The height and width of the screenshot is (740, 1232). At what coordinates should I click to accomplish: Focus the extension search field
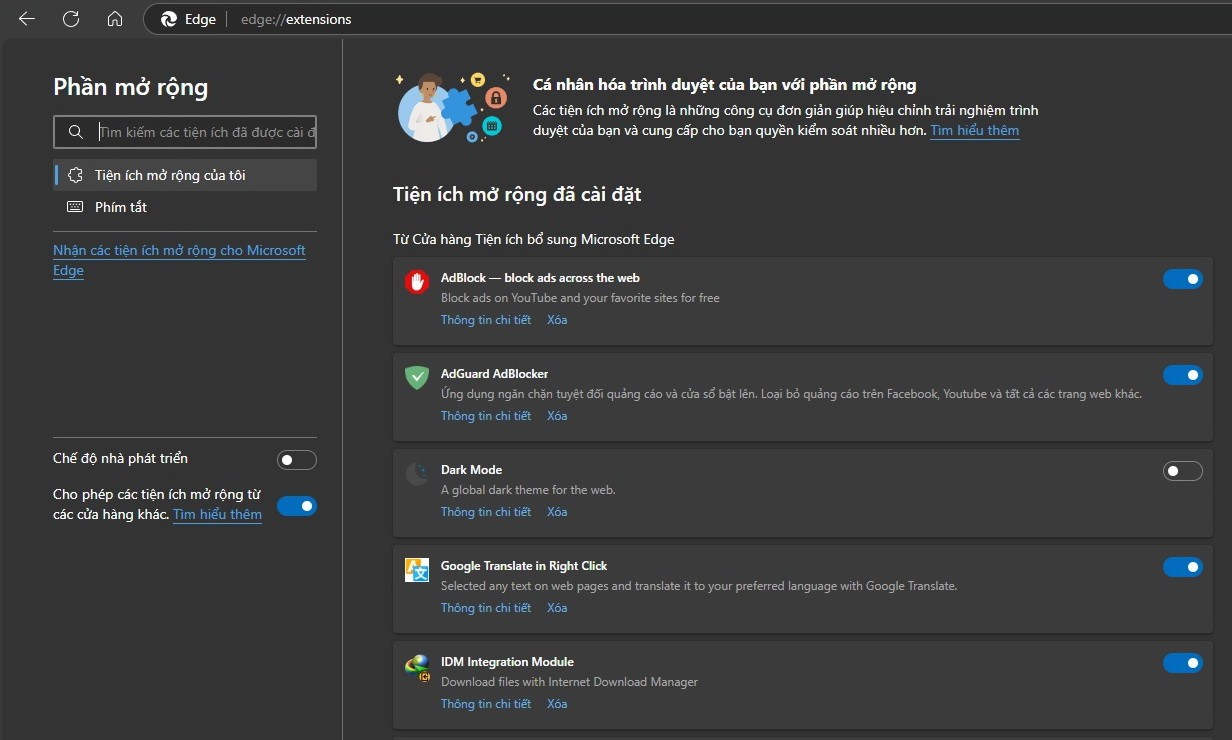pos(185,132)
